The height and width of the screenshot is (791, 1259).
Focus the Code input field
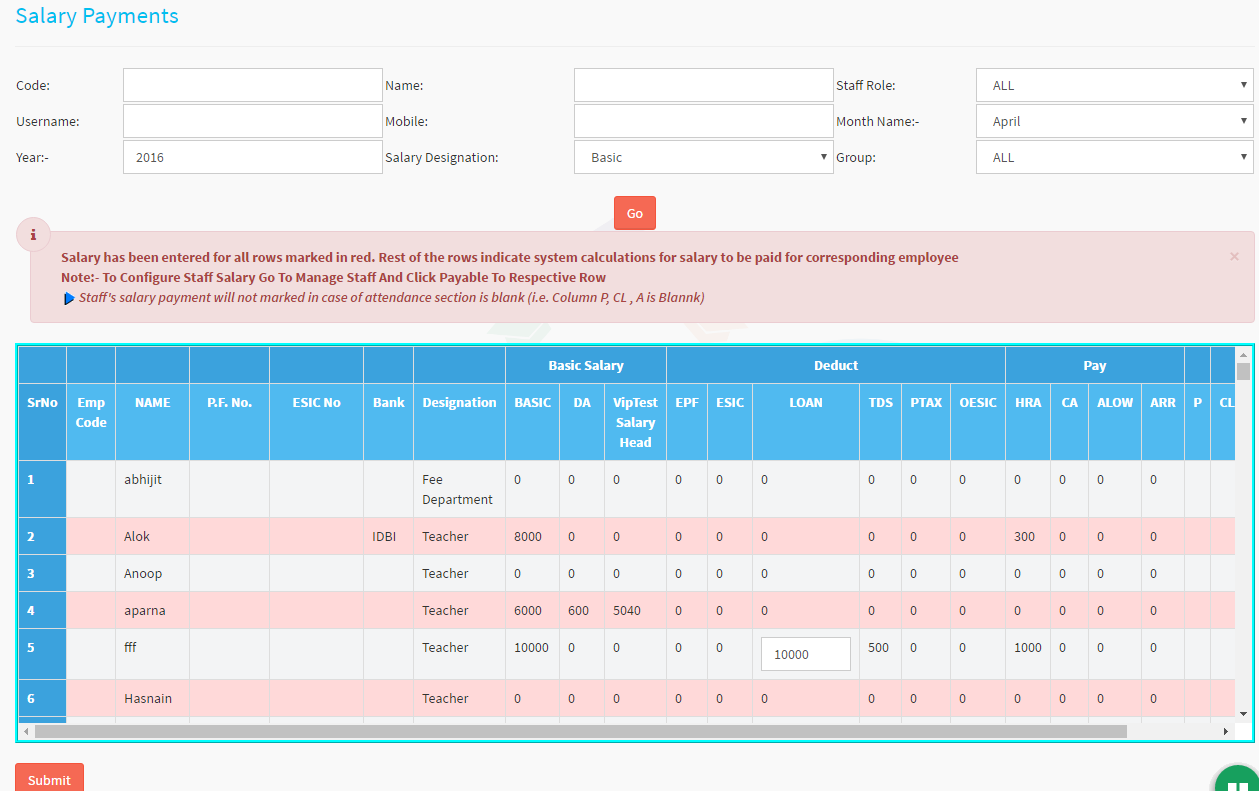[252, 86]
